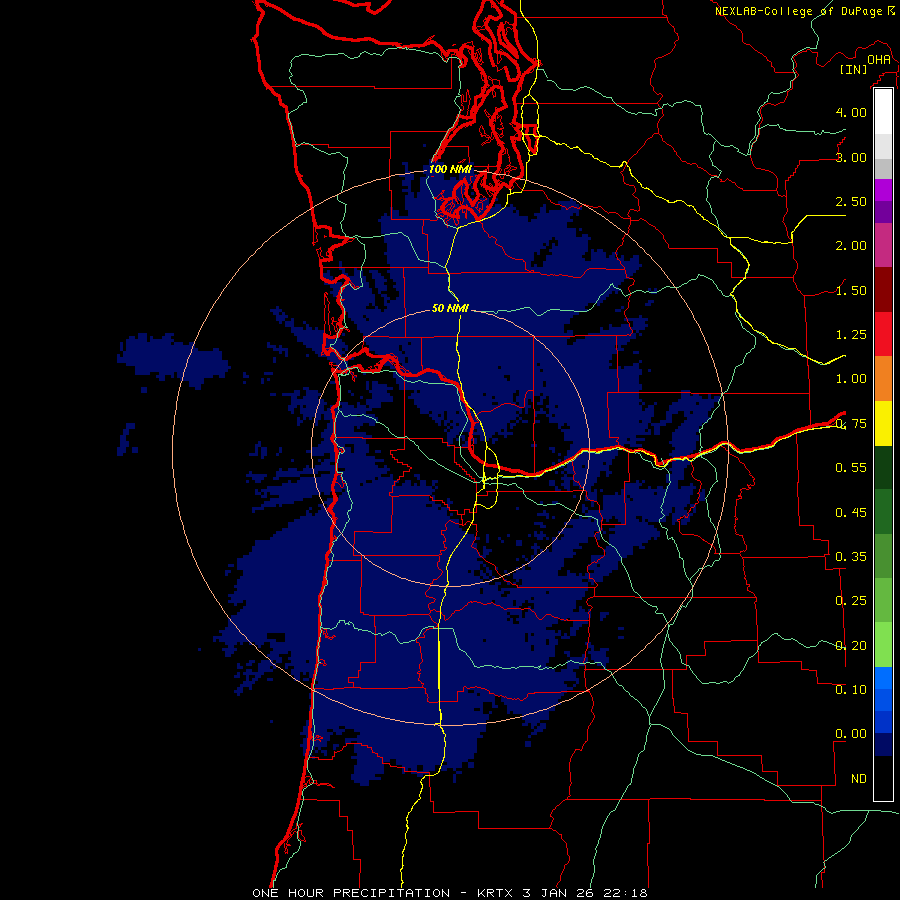900x900 pixels.
Task: Pick the white swatch at the legend top
Action: [883, 112]
